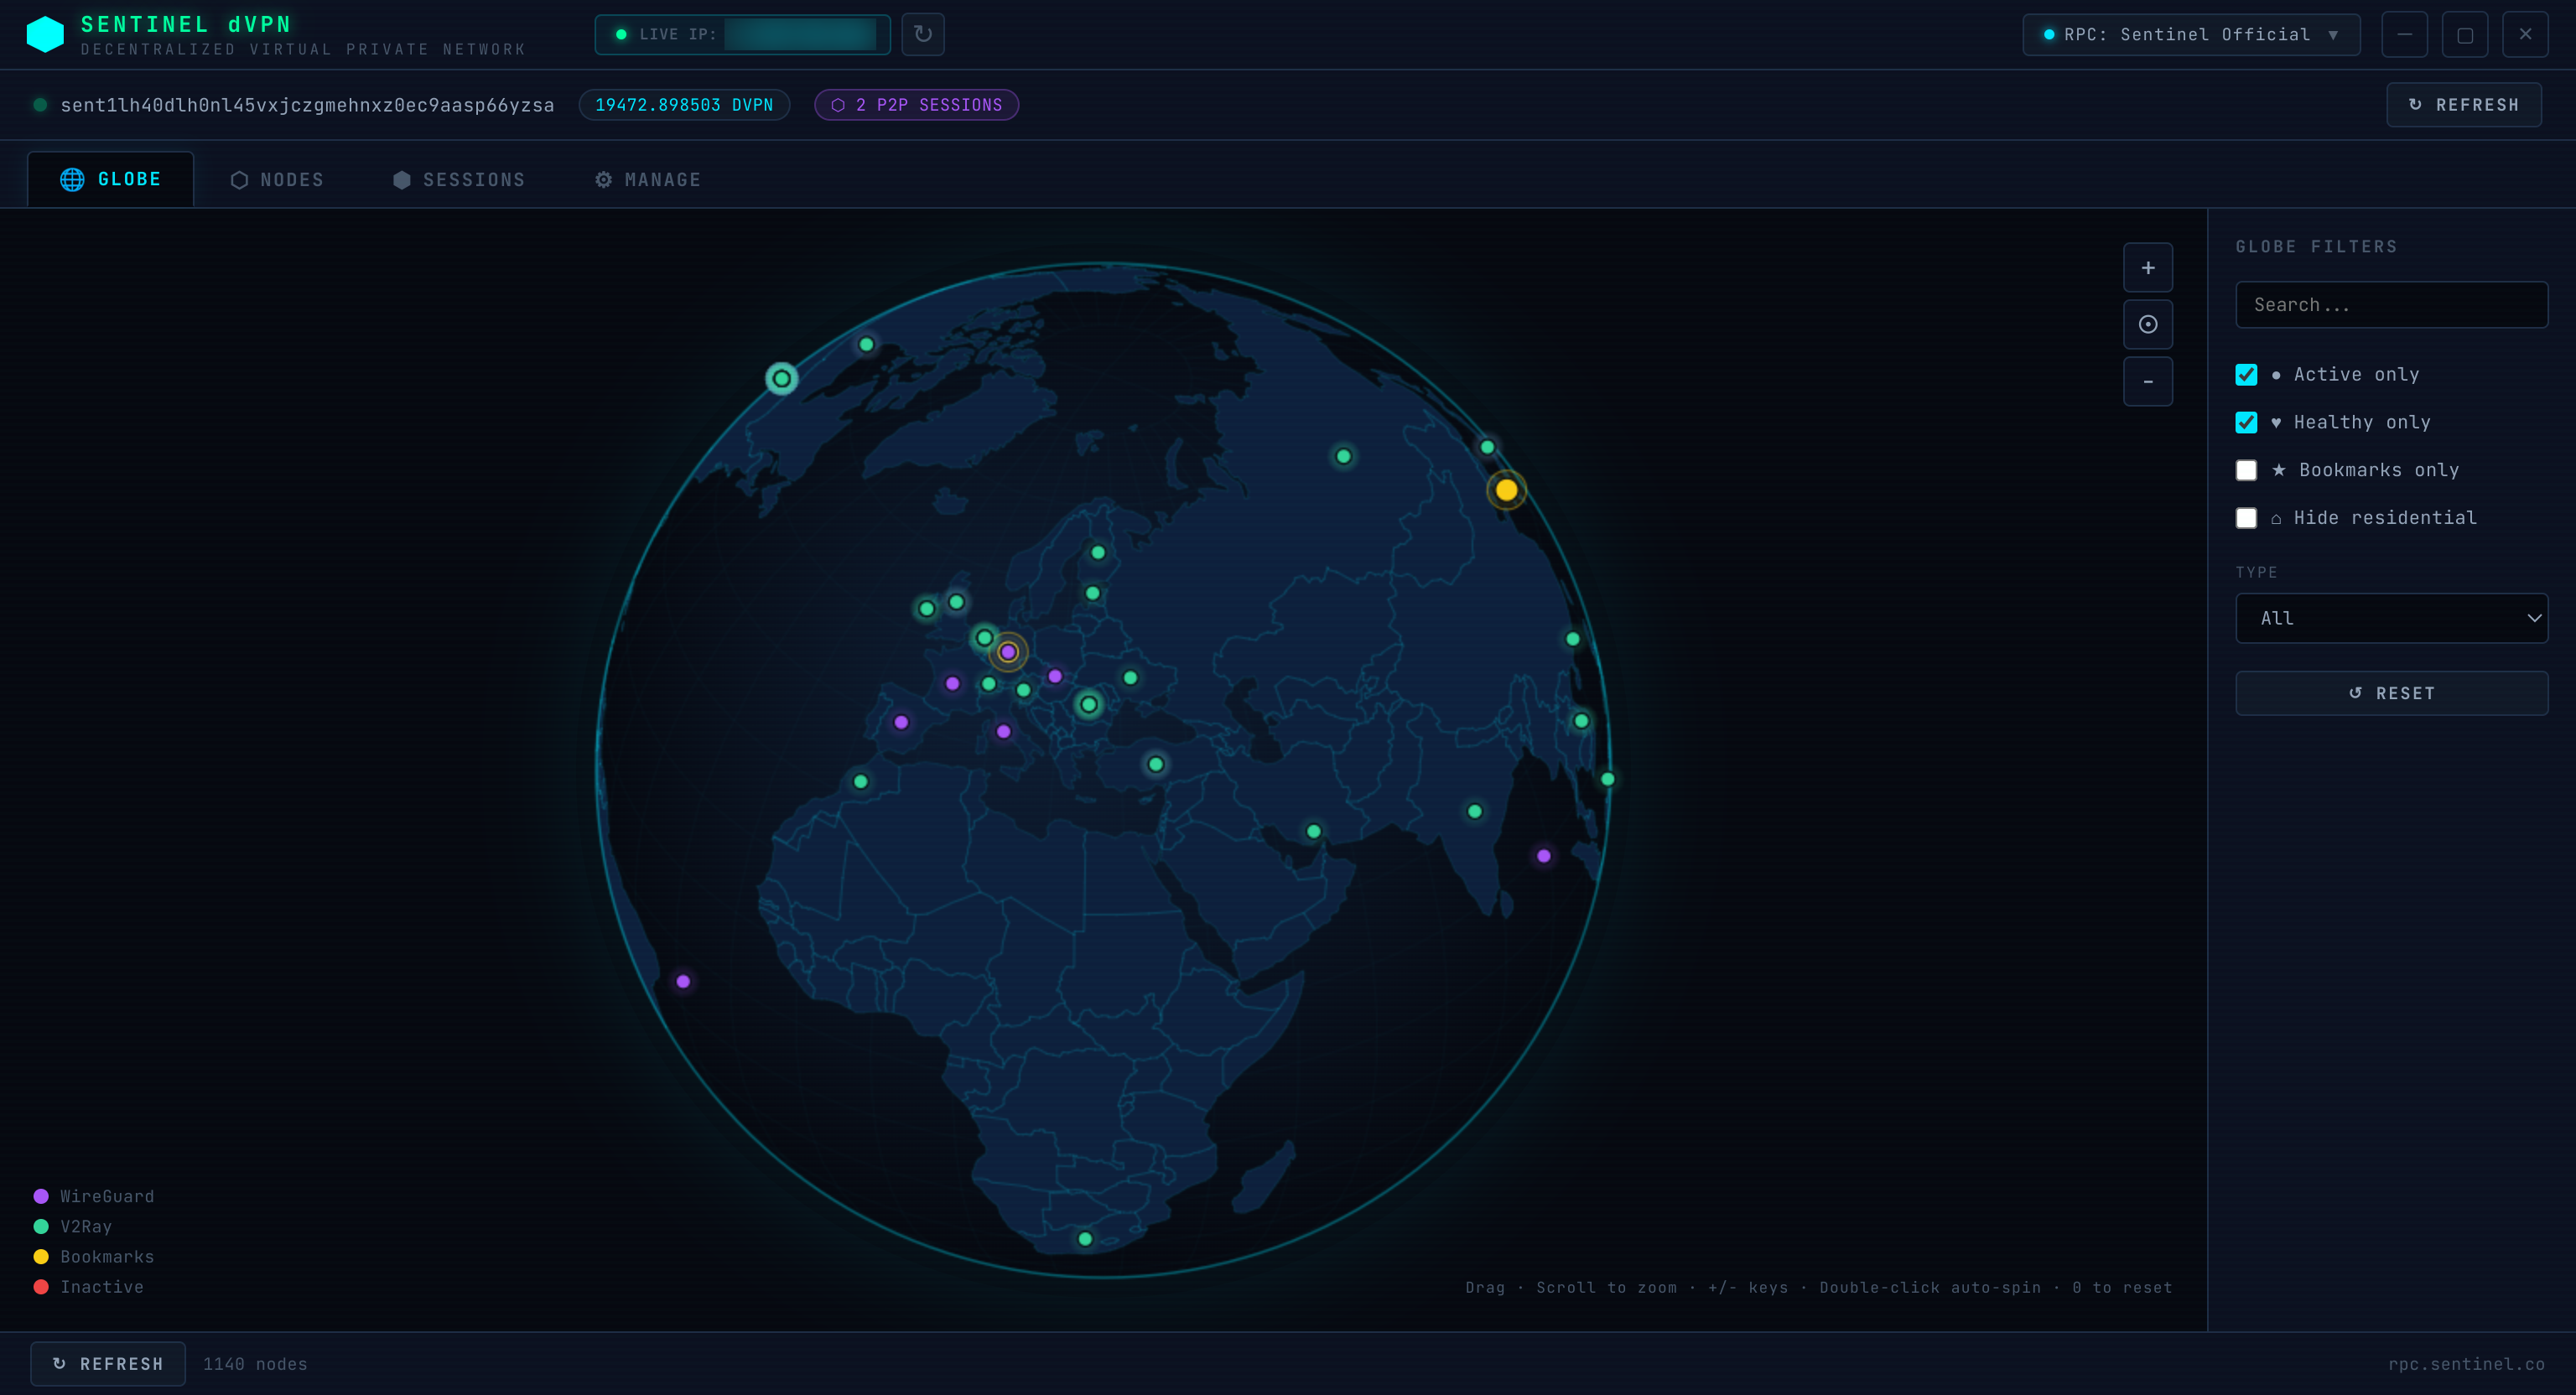Select the green node over northern India
The image size is (2576, 1395).
click(1475, 811)
